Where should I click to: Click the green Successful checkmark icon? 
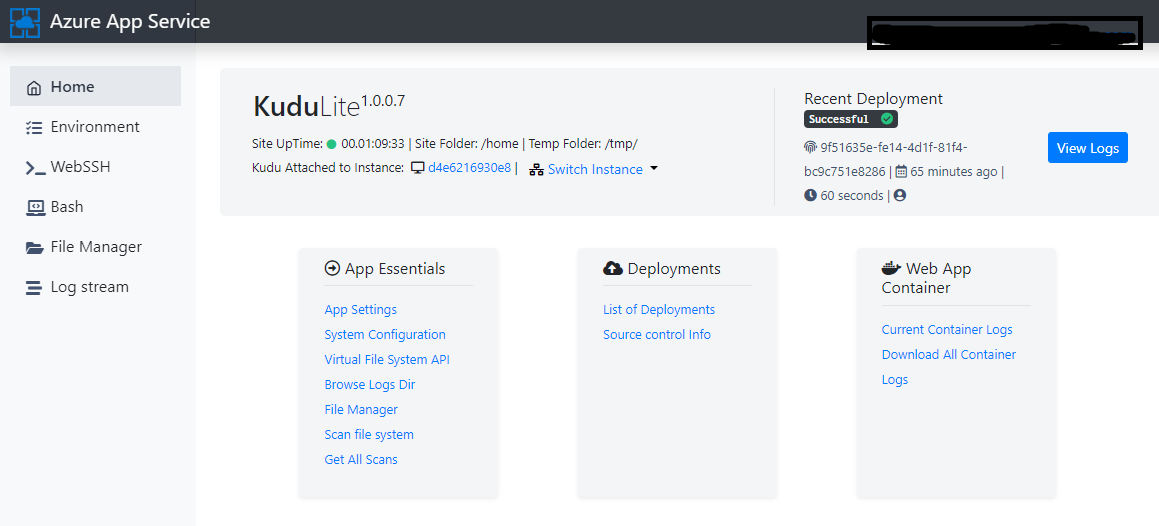887,119
